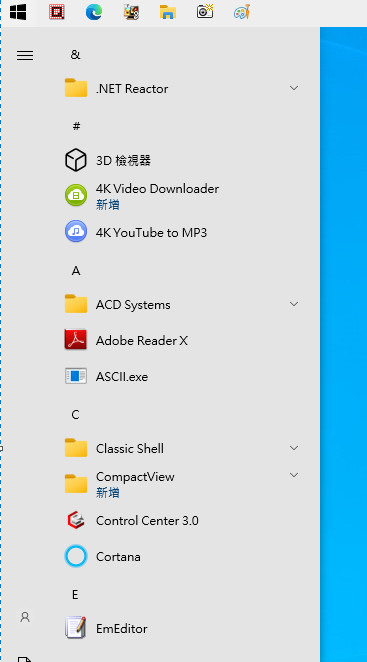Launch ASCII.exe by its name
This screenshot has height=662, width=367.
coord(122,377)
